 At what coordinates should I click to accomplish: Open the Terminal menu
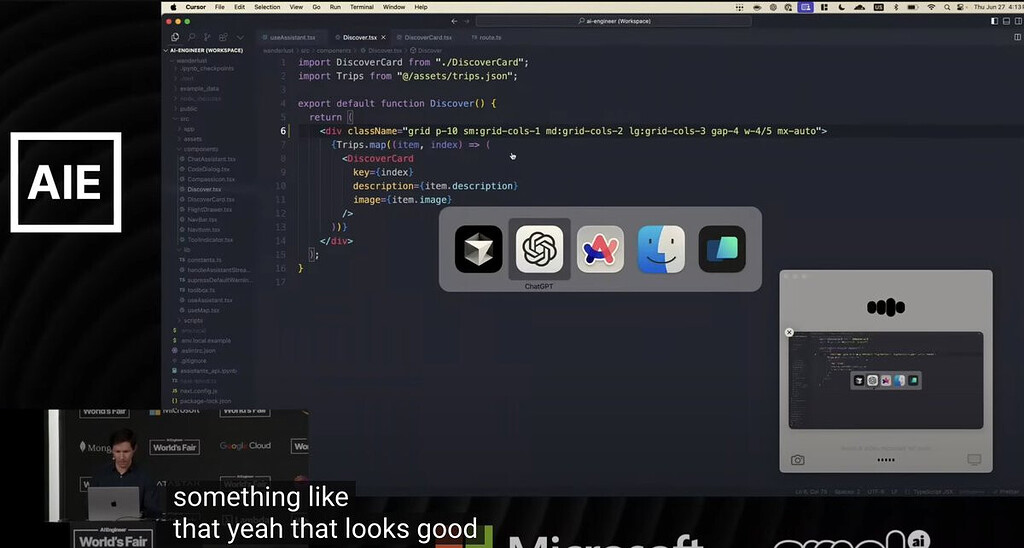(x=362, y=7)
